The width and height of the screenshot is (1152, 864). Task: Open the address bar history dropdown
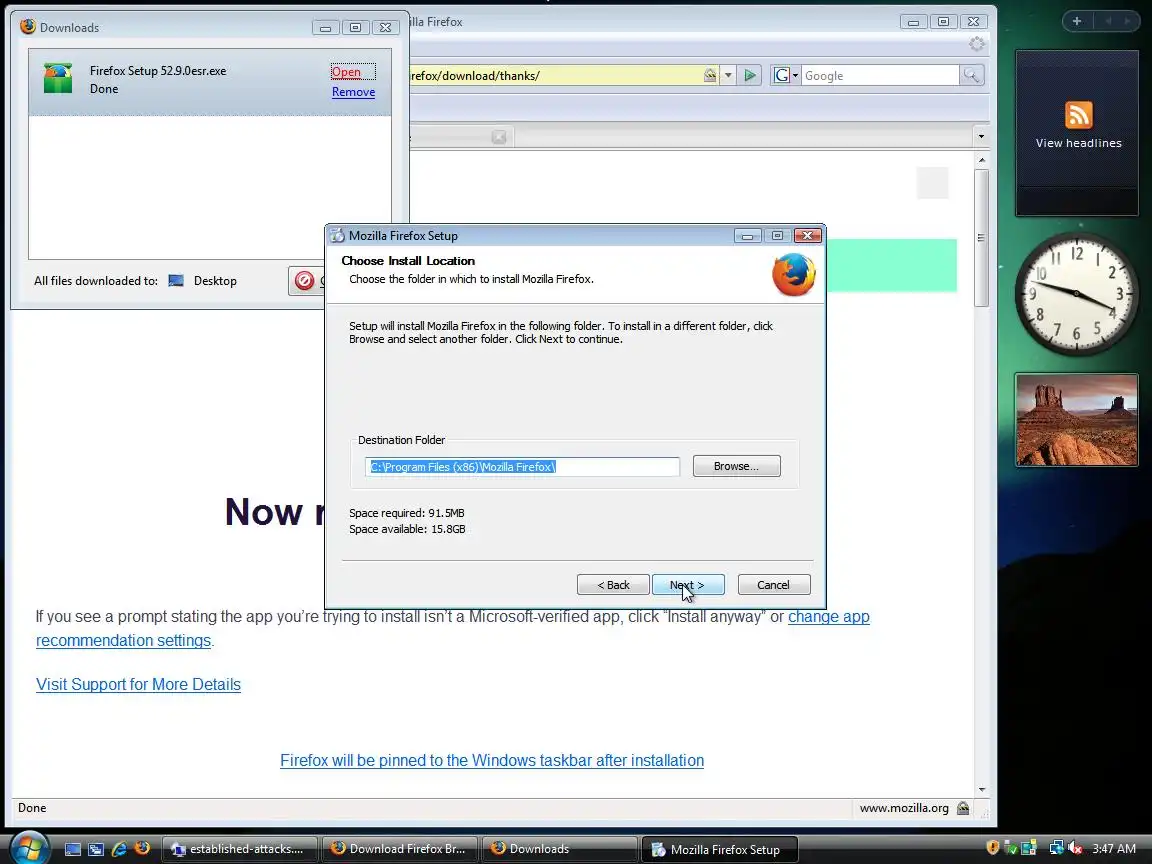(x=728, y=75)
